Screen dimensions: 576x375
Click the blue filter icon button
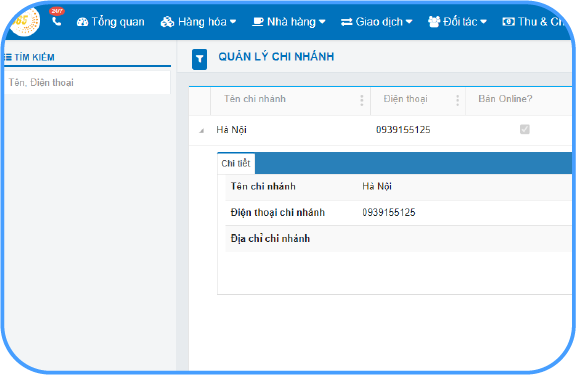point(199,59)
